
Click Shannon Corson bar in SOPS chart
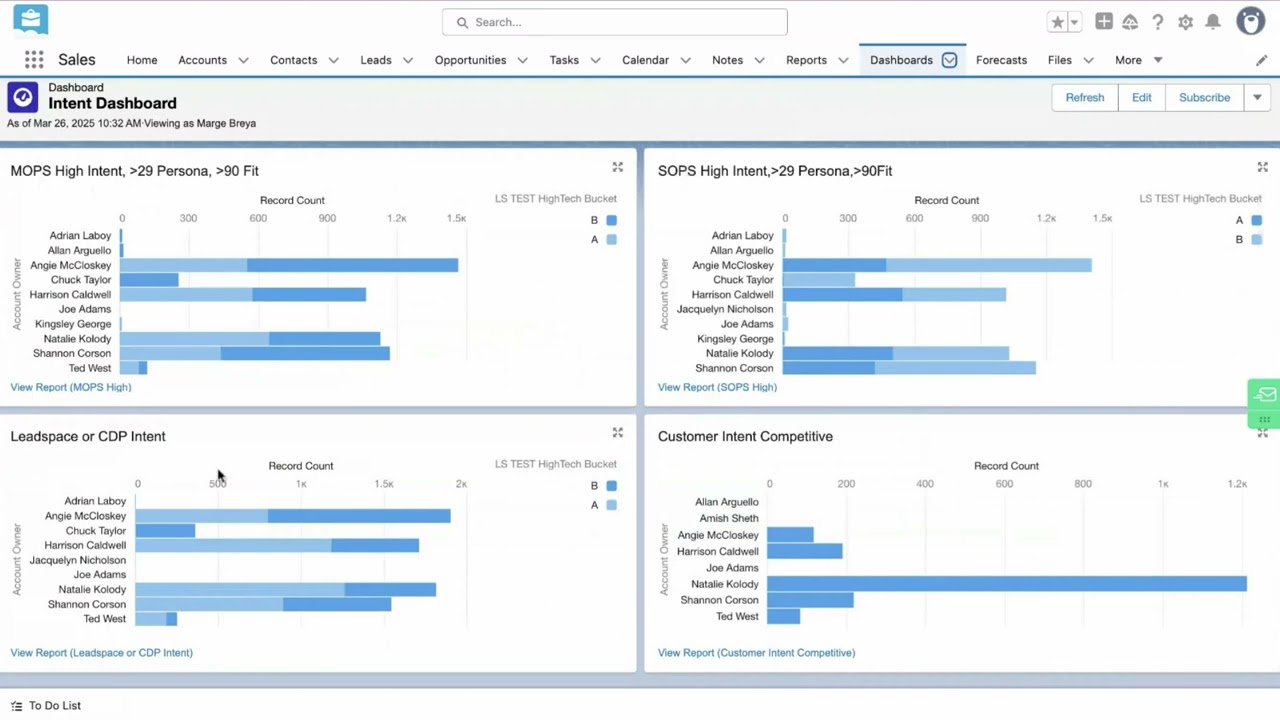tap(909, 368)
